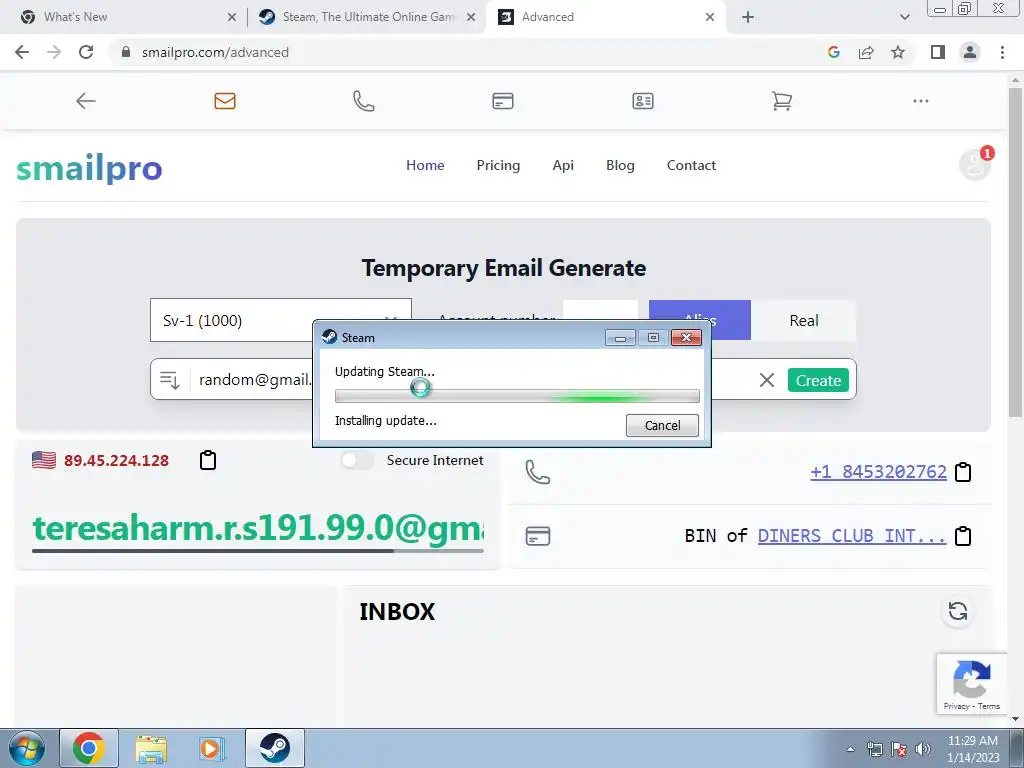Open the ID card icon in toolbar

(x=643, y=101)
